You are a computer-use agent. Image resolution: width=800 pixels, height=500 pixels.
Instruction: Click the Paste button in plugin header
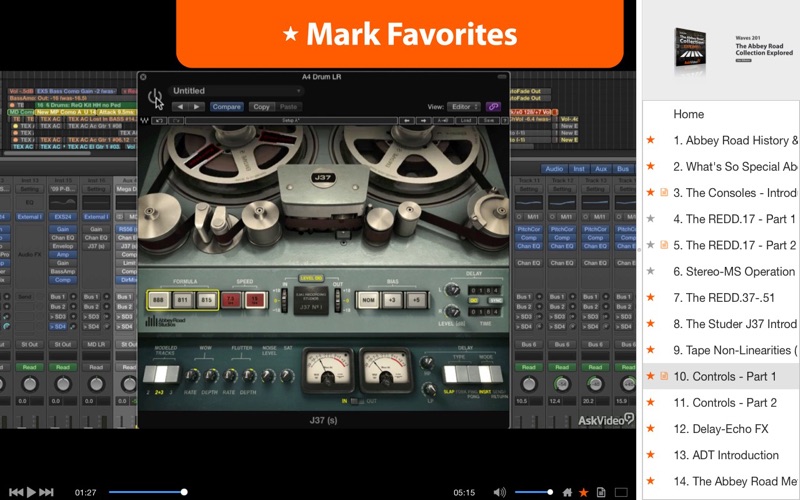[288, 107]
